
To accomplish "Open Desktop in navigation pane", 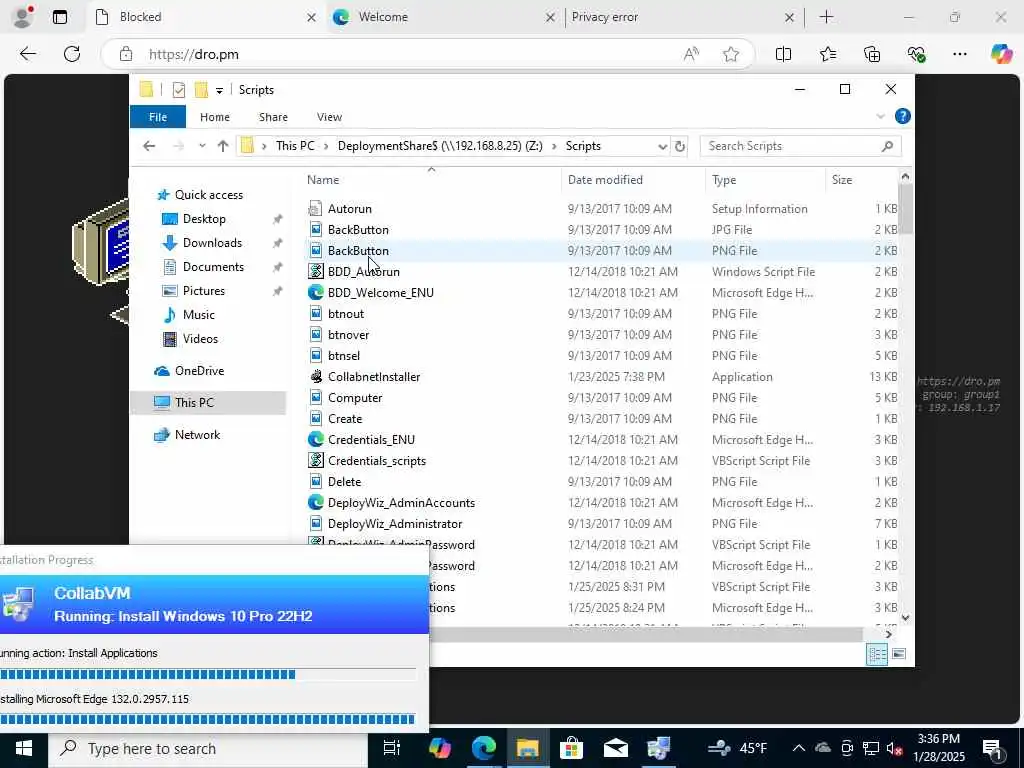I will tap(204, 219).
